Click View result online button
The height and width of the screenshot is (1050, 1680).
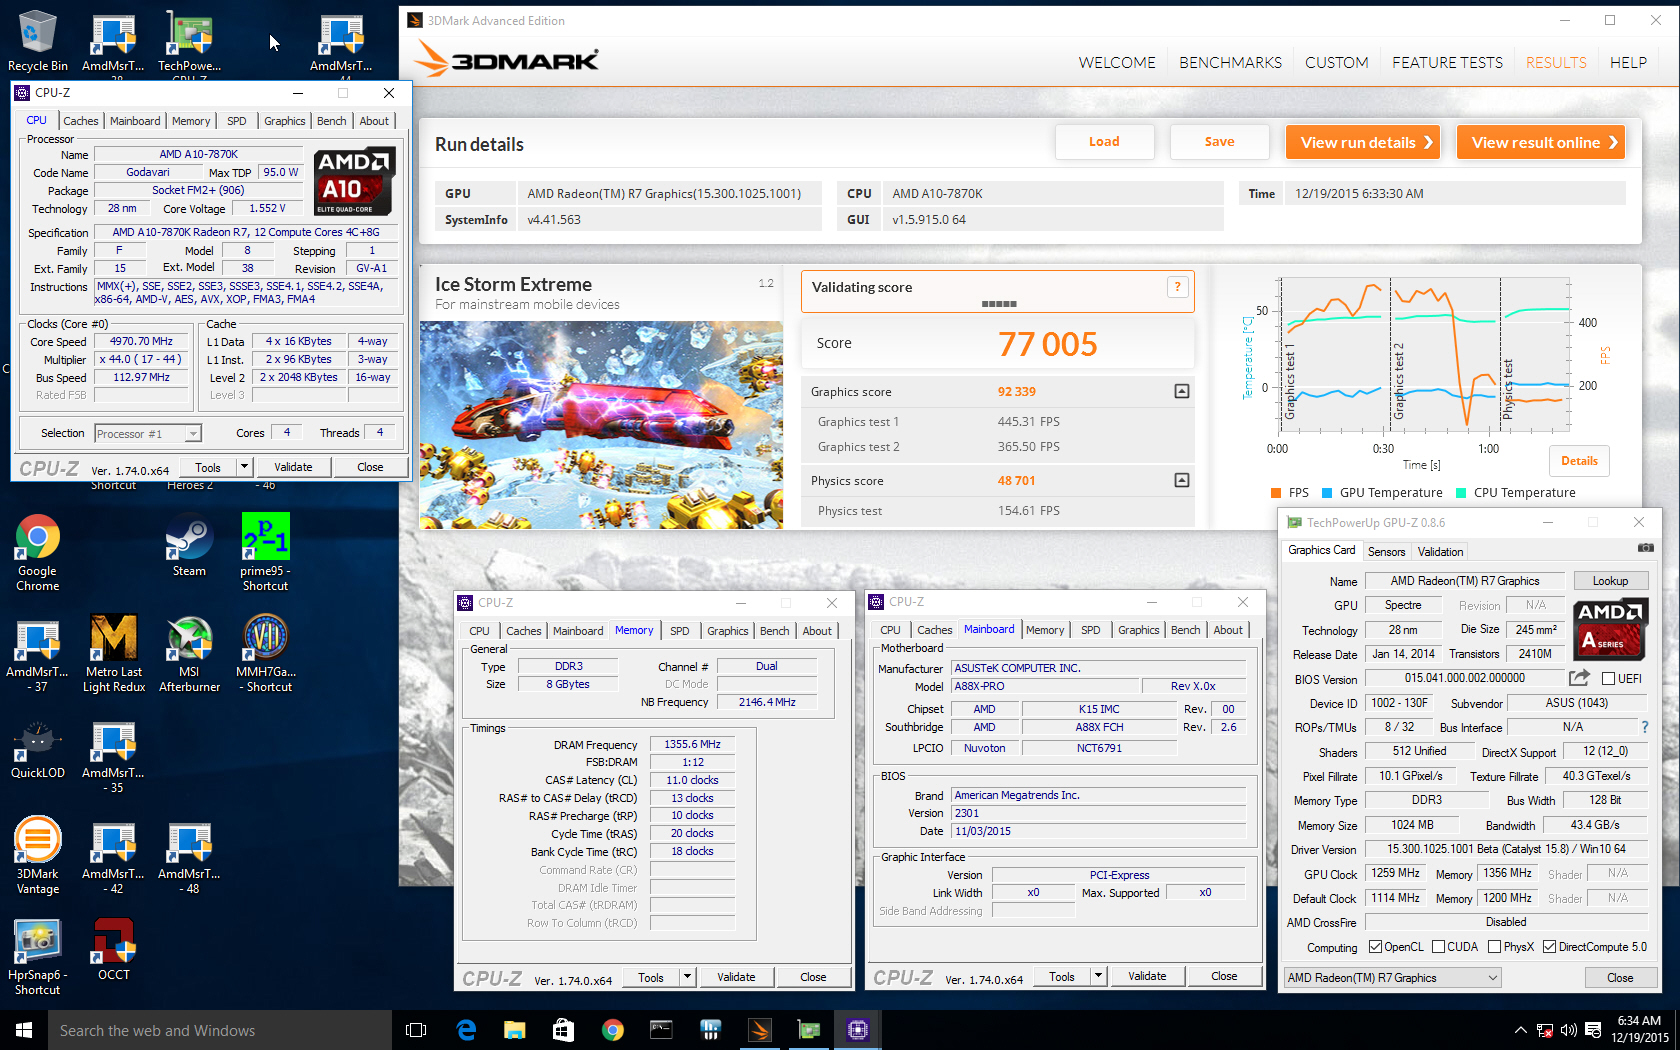1541,142
